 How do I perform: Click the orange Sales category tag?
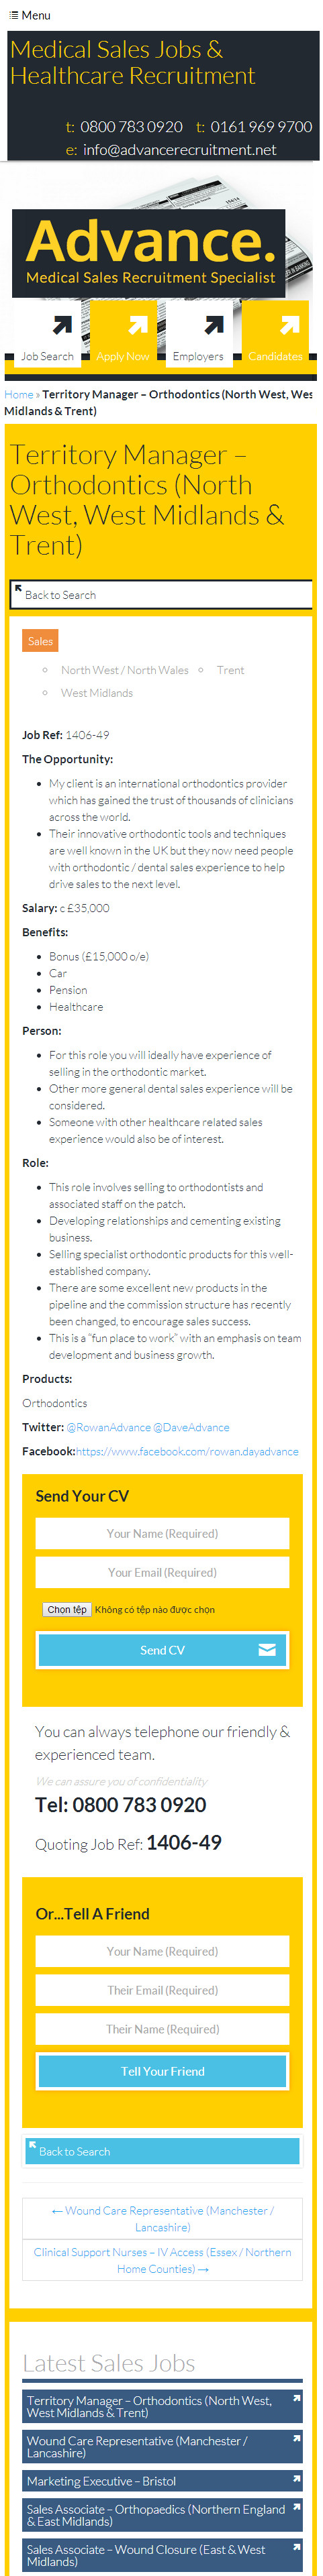(x=40, y=641)
